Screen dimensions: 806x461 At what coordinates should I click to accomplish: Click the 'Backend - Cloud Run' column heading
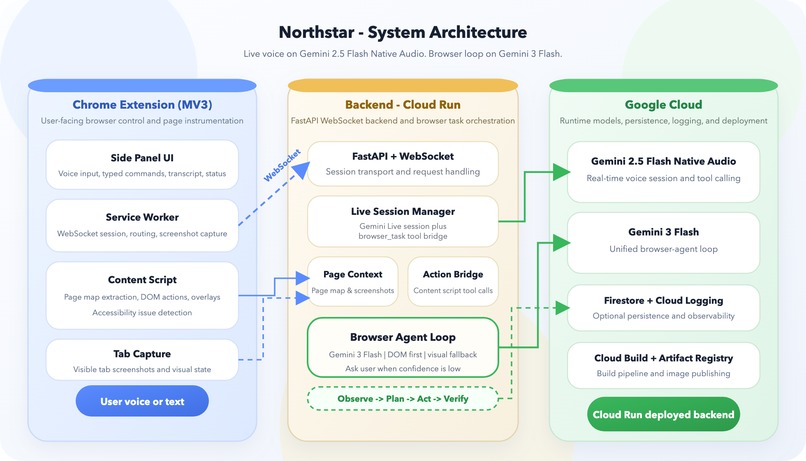402,104
